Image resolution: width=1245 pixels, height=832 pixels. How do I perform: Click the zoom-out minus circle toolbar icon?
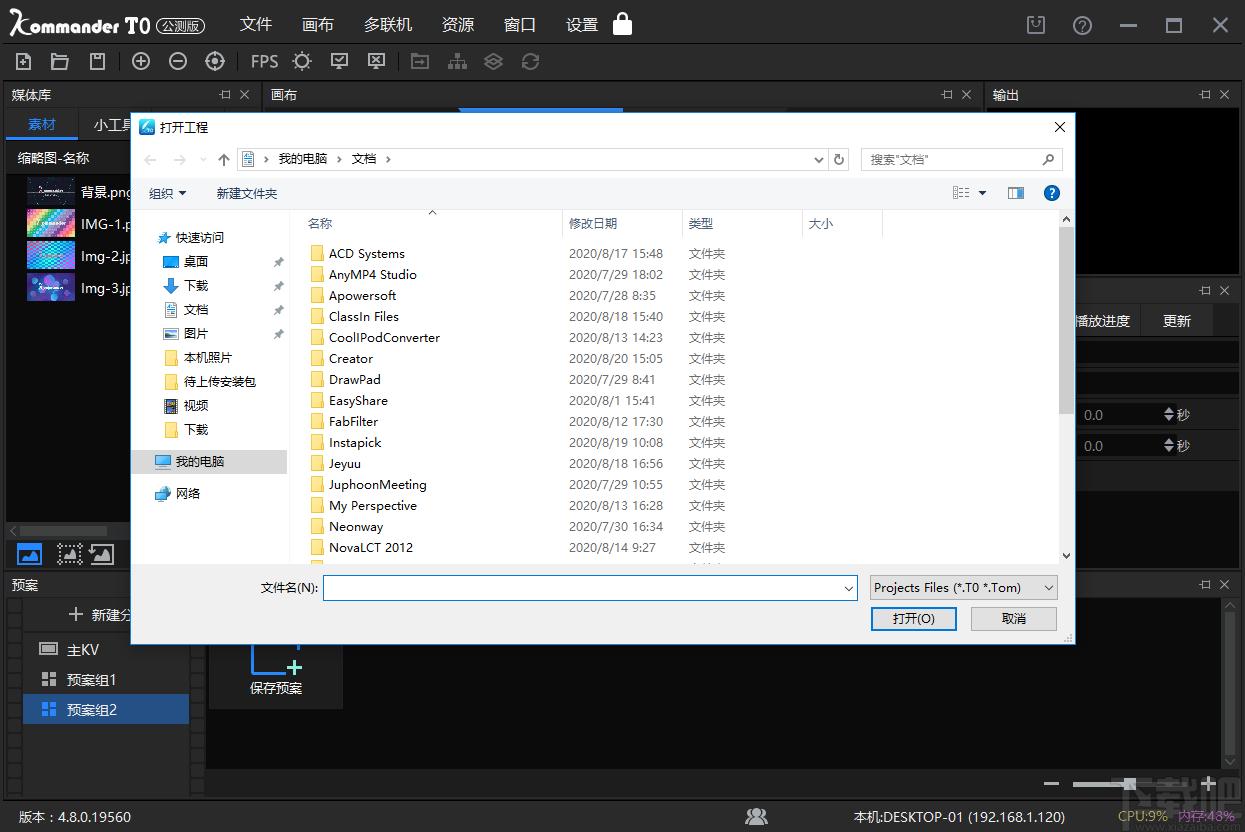178,62
